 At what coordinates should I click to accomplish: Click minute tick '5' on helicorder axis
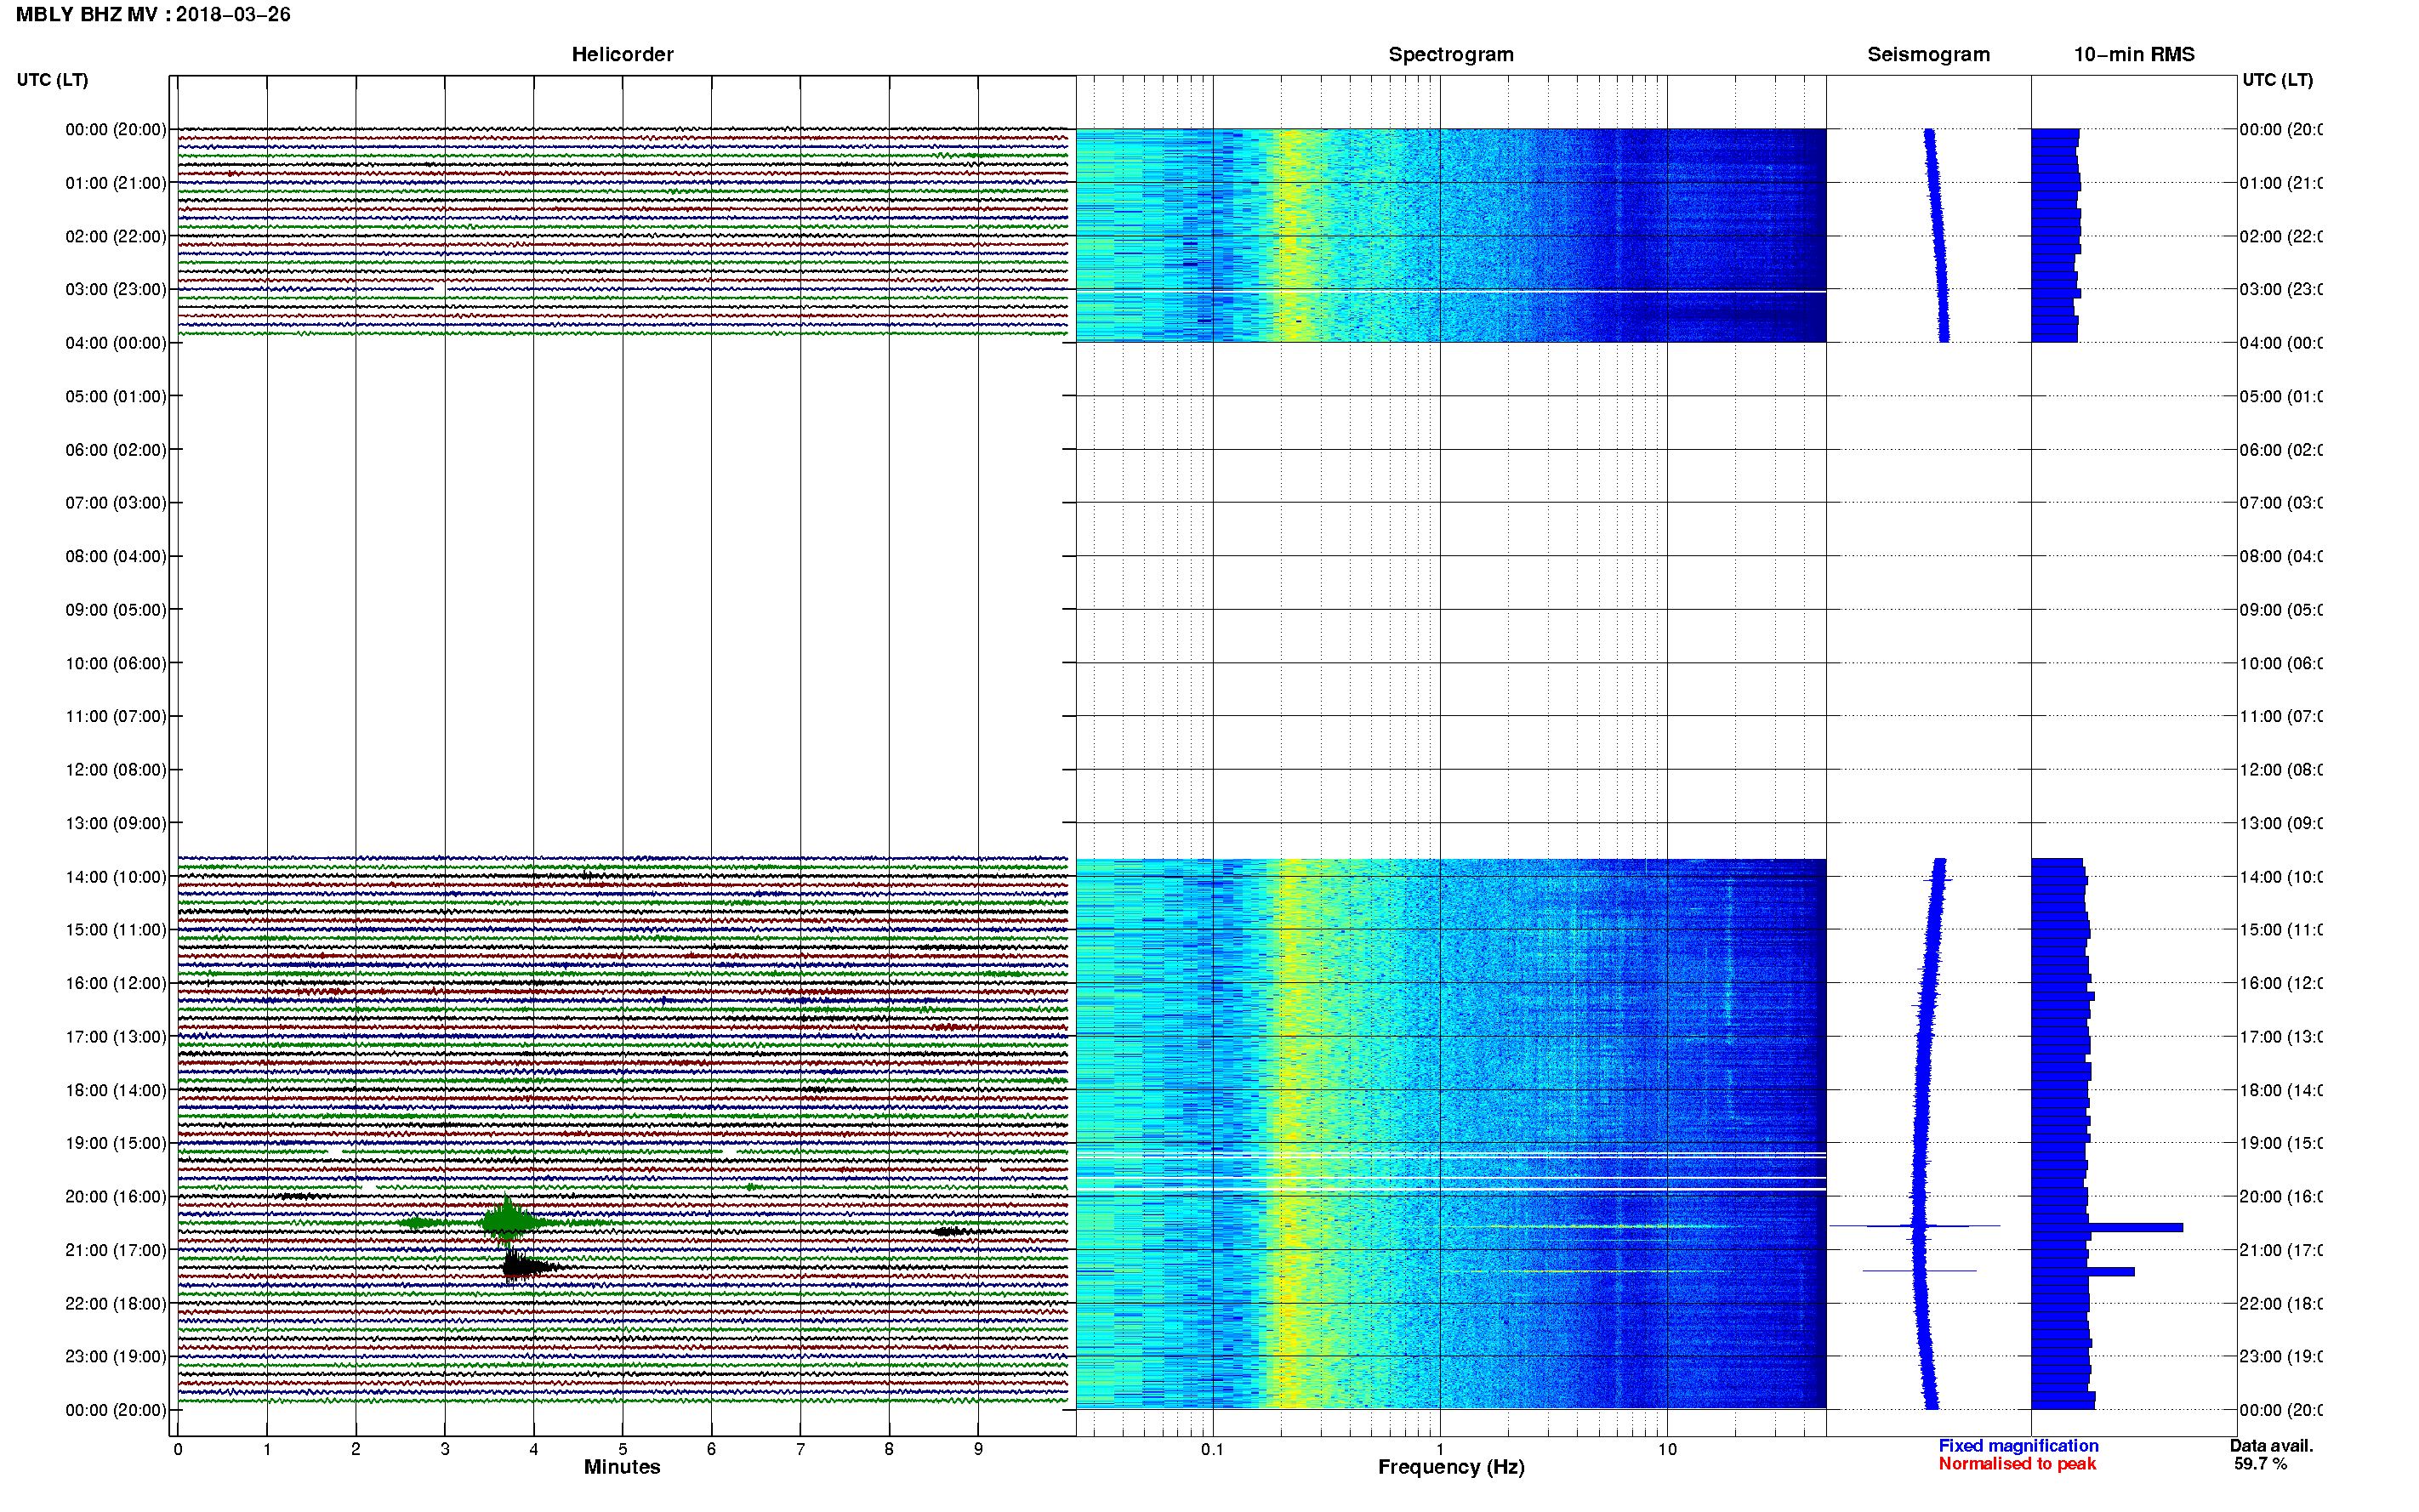click(622, 1449)
